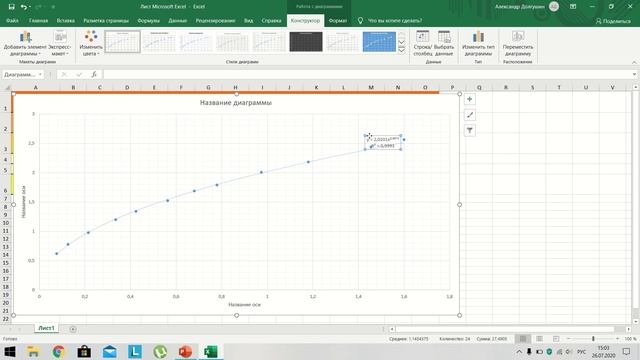Open ribbon display options
Viewport: 640px width, 360px height.
click(573, 7)
